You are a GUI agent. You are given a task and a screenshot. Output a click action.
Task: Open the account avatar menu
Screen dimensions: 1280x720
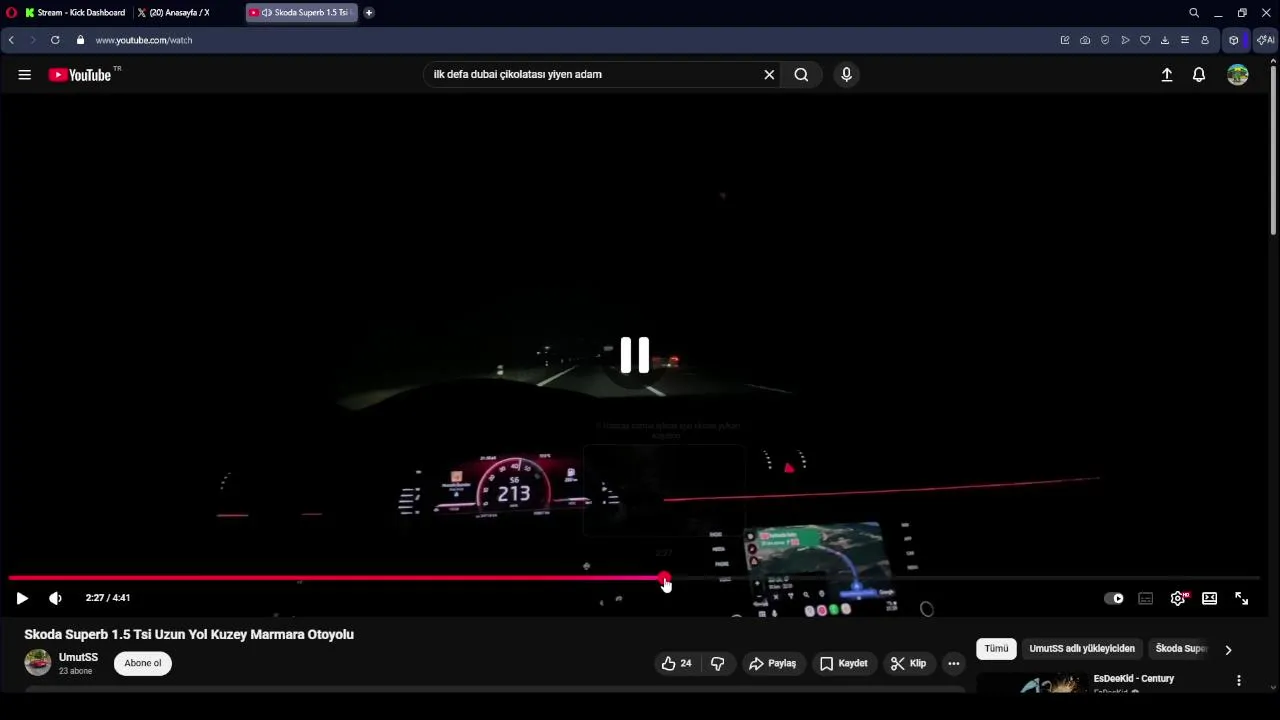[x=1238, y=75]
